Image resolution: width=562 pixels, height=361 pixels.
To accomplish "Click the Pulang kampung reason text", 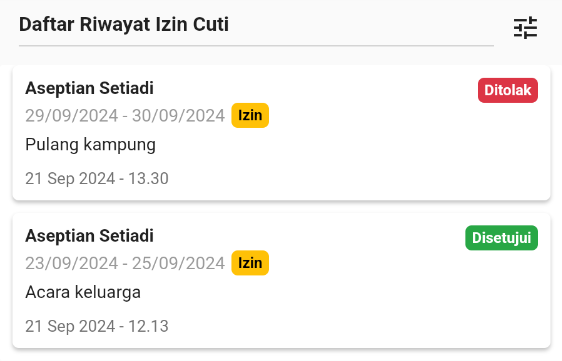I will 90,145.
